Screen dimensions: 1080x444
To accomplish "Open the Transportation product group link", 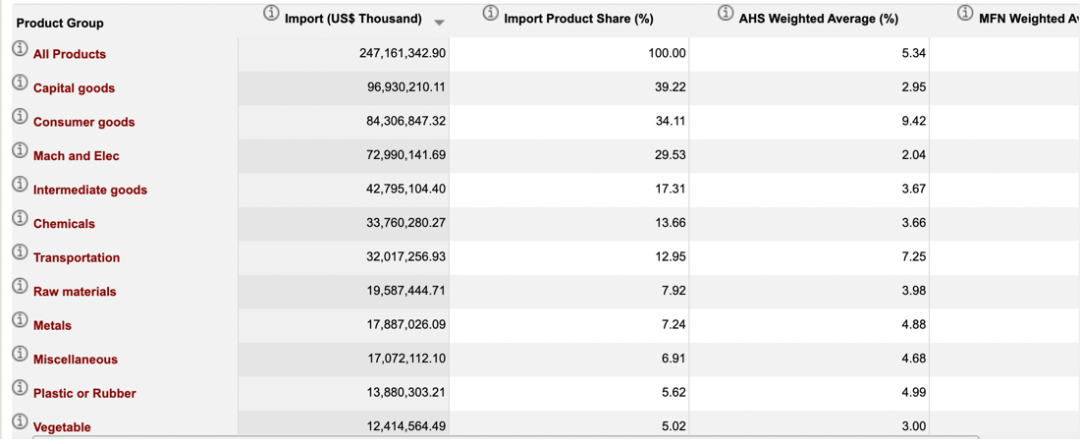I will (x=76, y=257).
